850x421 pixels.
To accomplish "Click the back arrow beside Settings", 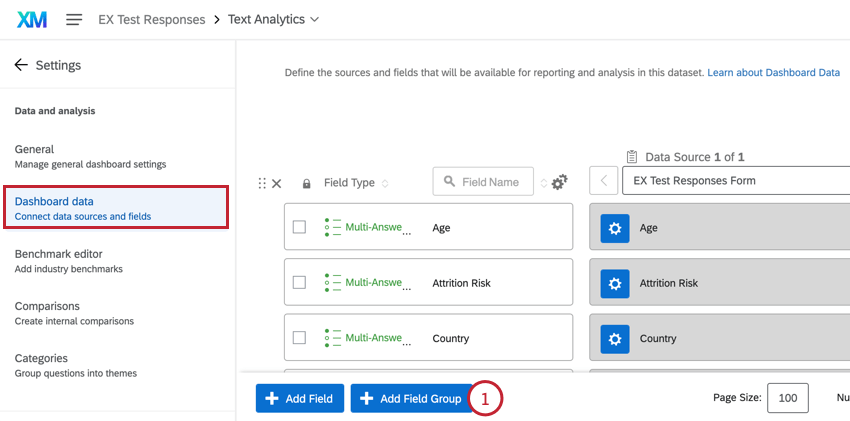I will pos(21,65).
